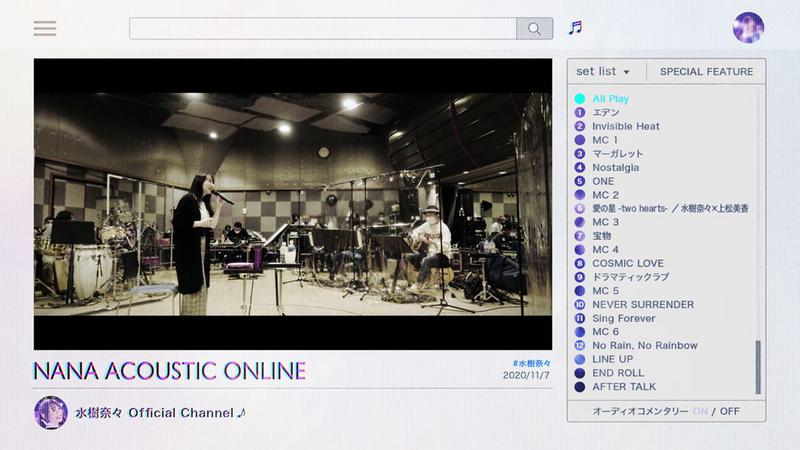800x450 pixels.
Task: Select NEVER SURRENDER track
Action: pyautogui.click(x=642, y=304)
